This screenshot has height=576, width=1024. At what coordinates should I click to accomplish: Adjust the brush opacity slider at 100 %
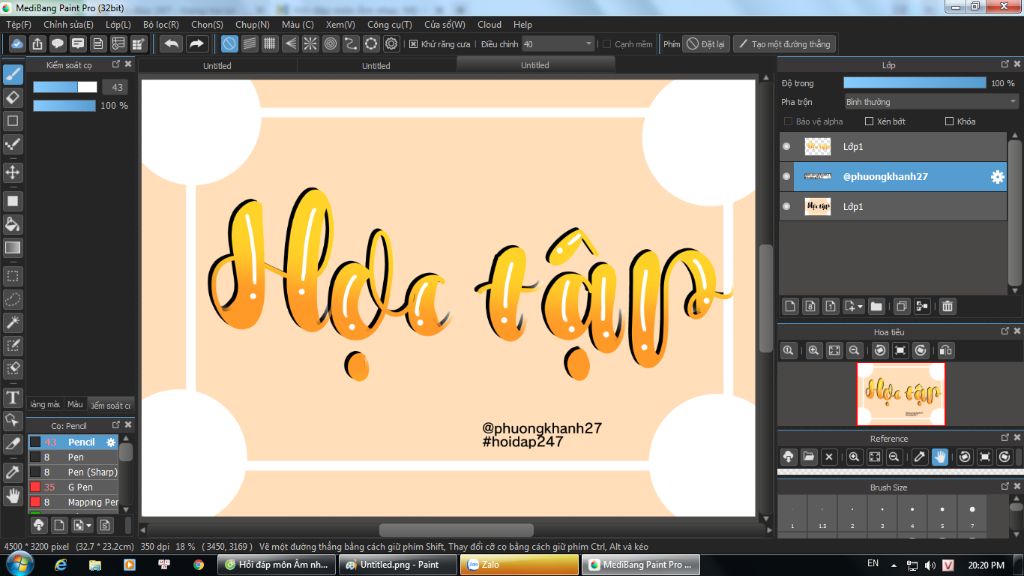tap(65, 106)
